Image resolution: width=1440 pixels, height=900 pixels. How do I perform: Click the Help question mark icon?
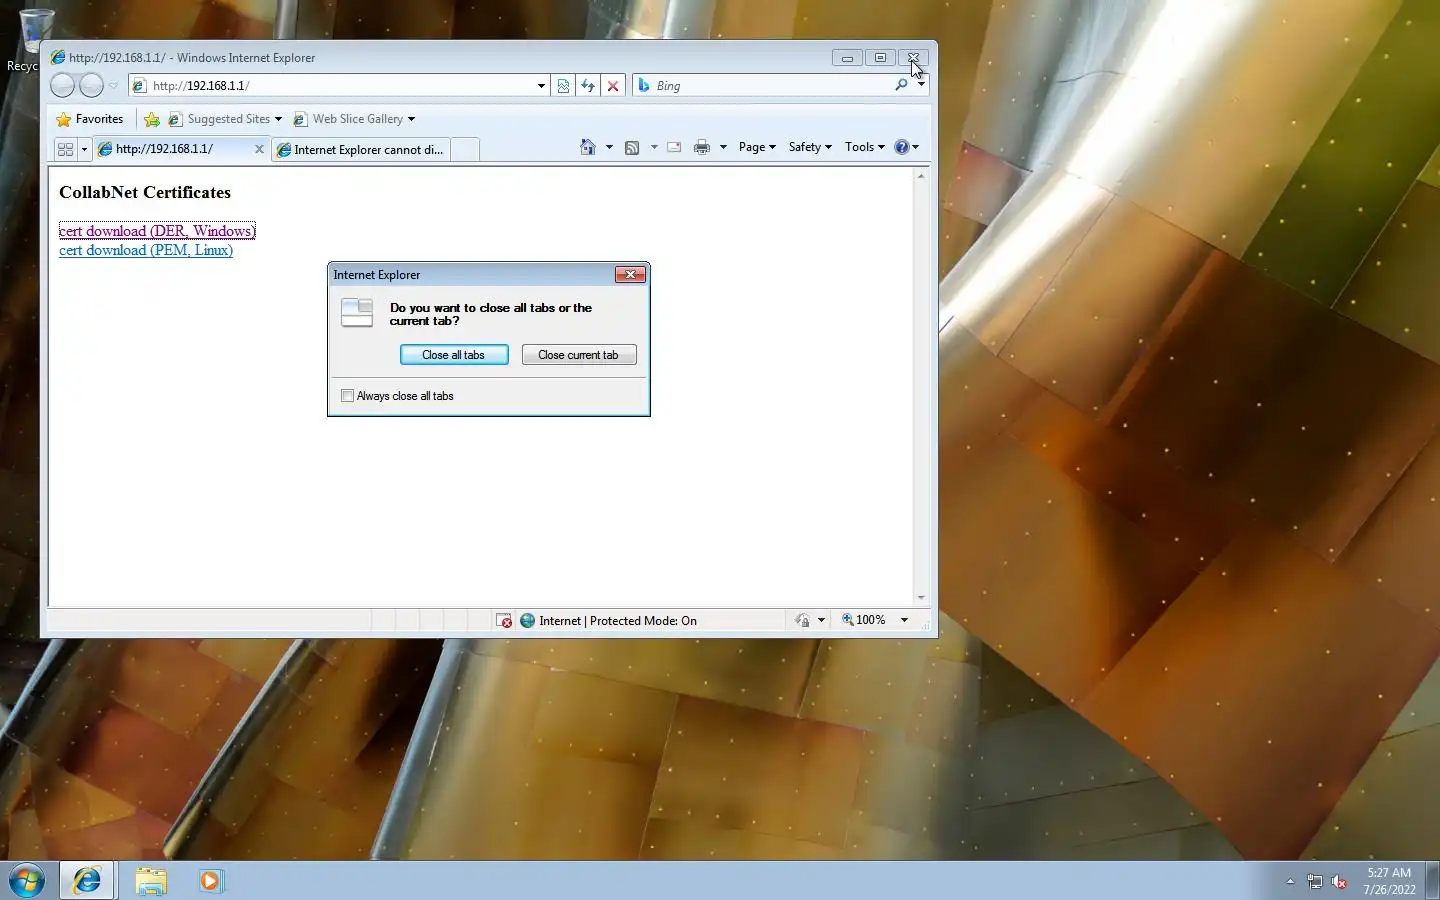(x=902, y=147)
